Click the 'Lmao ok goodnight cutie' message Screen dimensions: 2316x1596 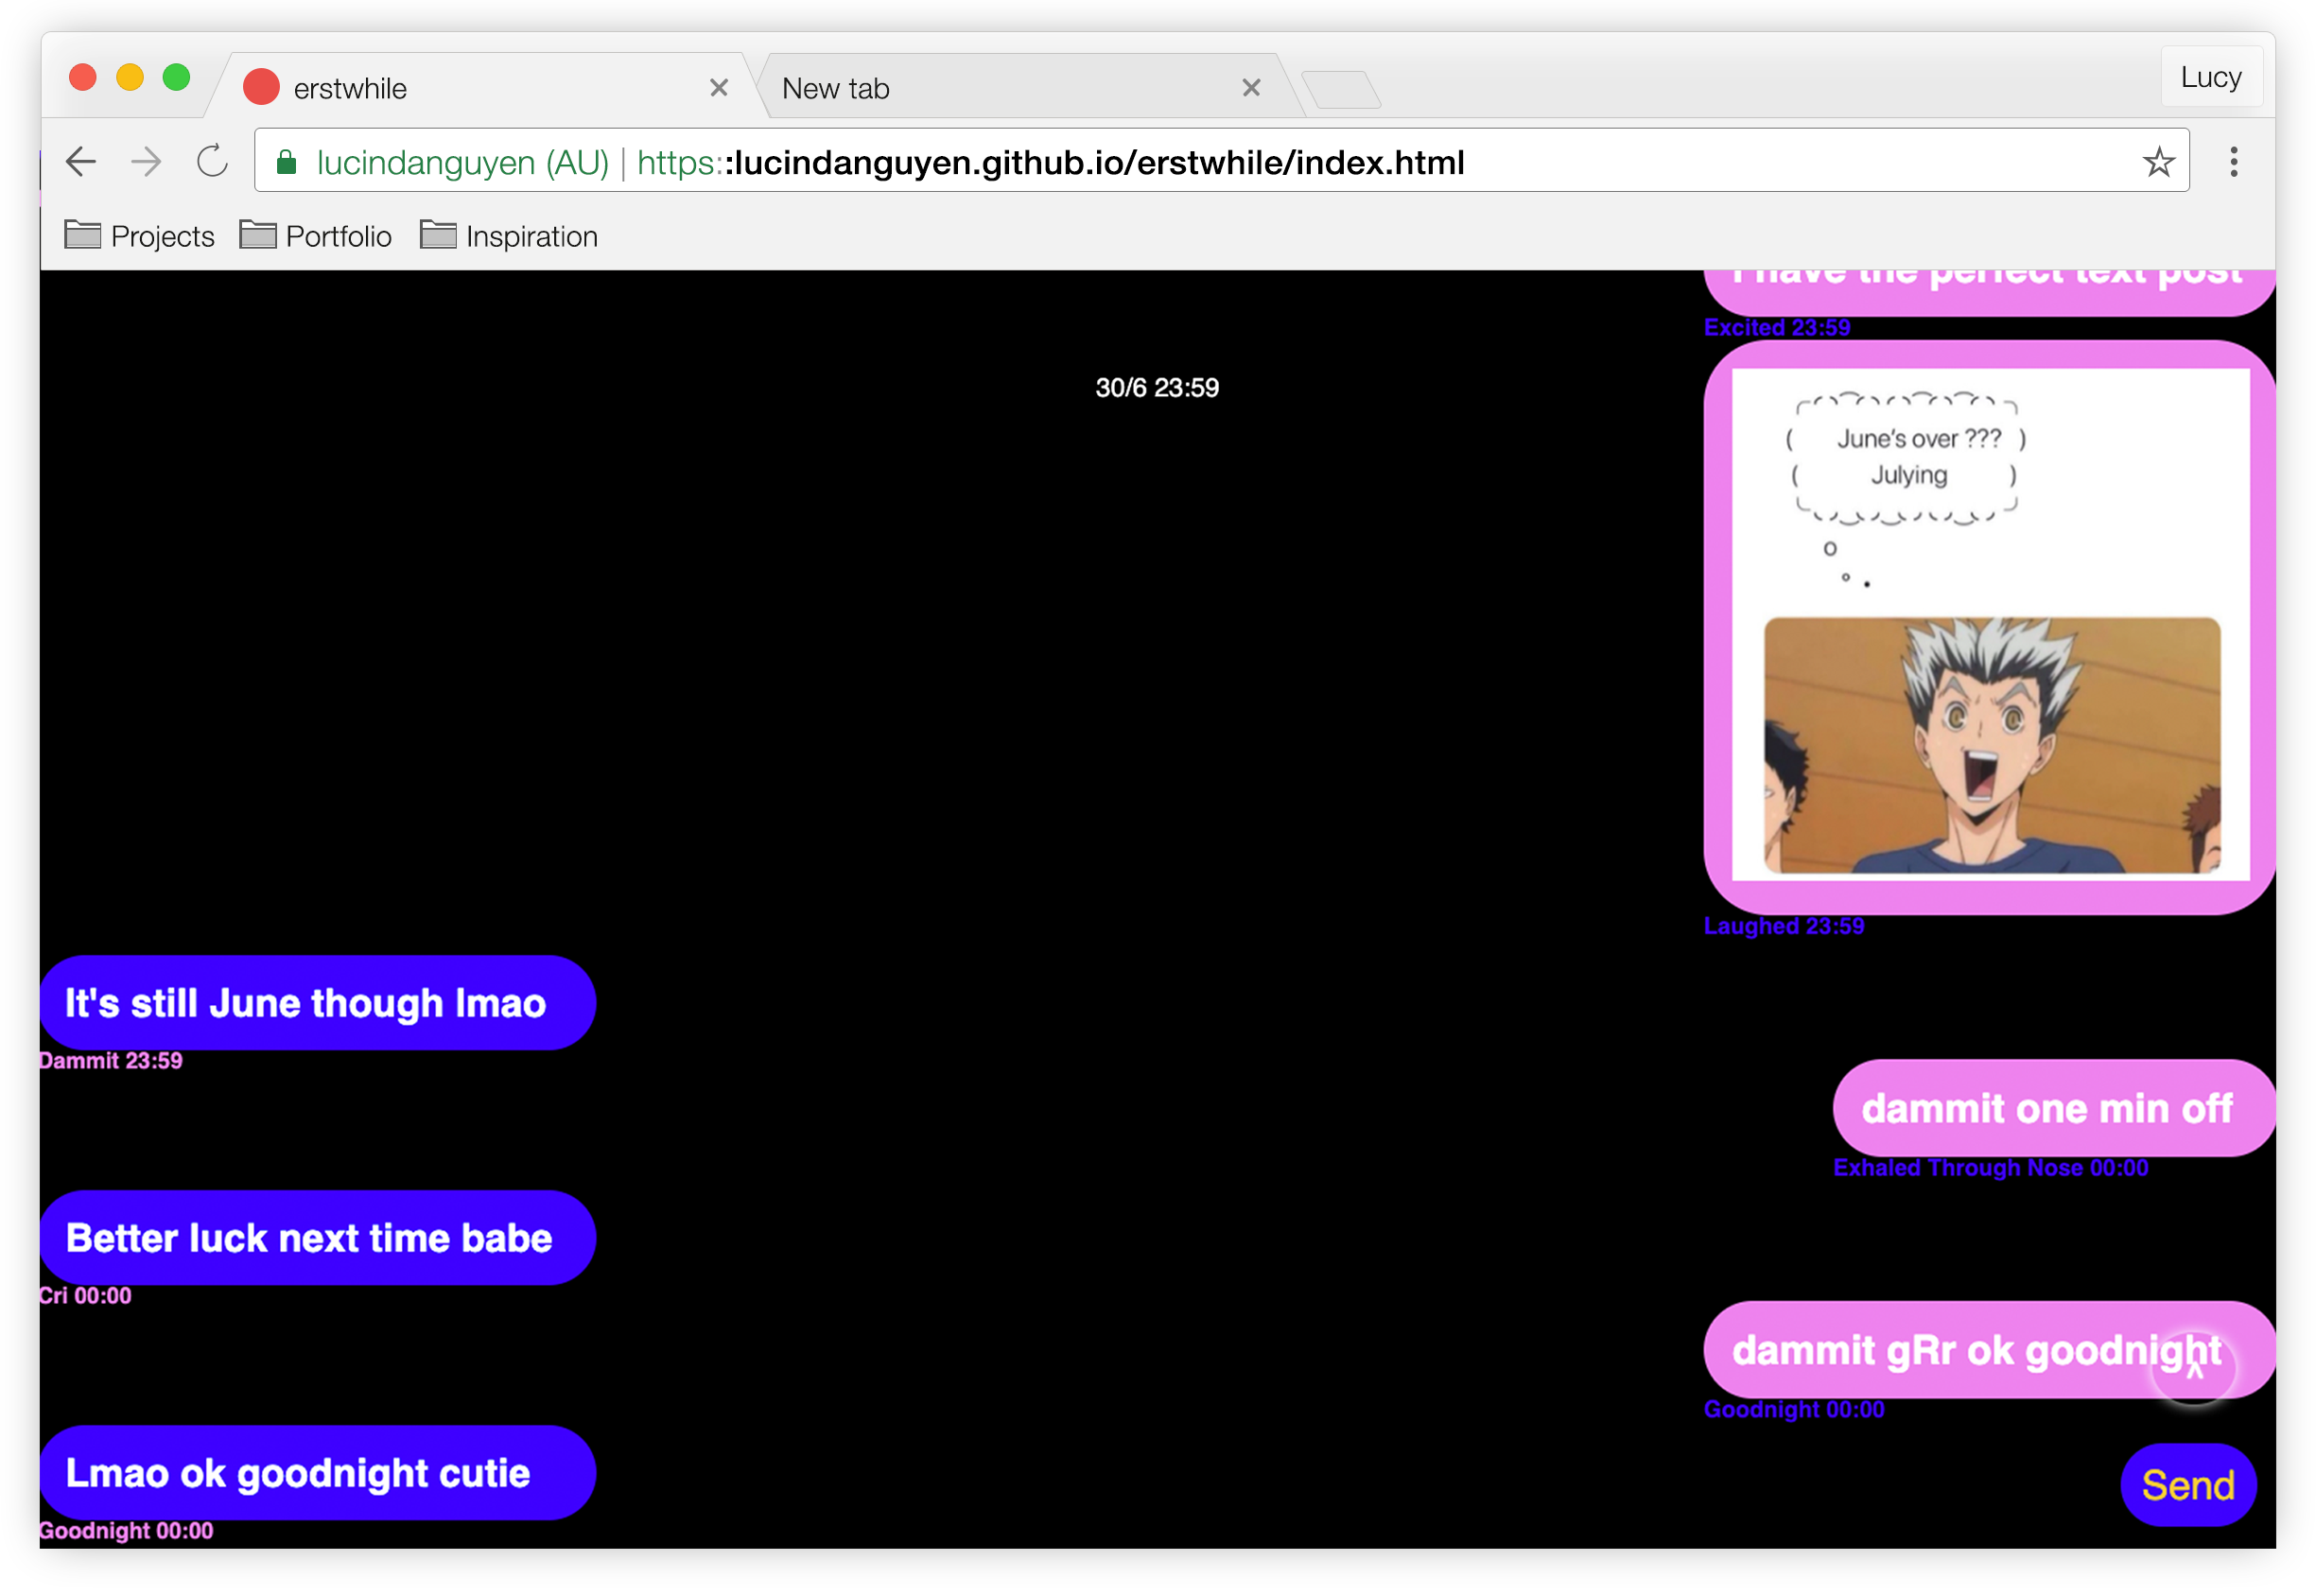coord(317,1473)
